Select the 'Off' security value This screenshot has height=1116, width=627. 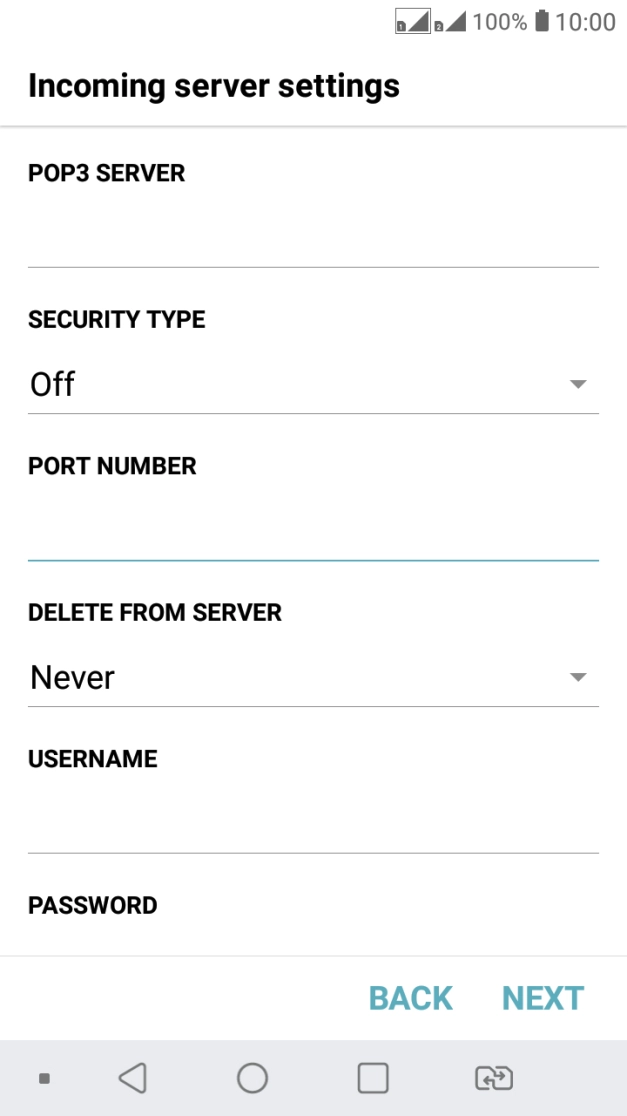53,383
